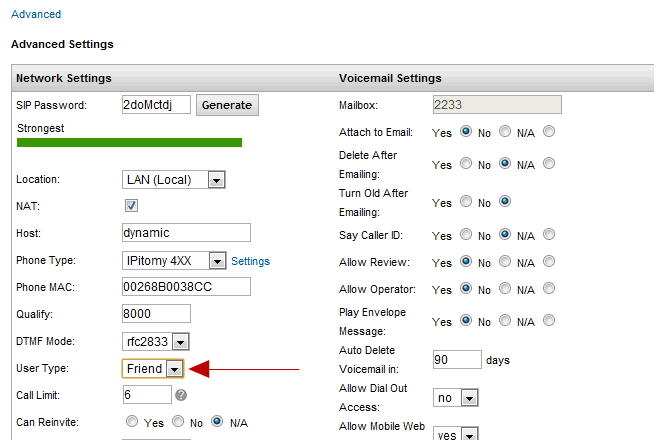
Task: Click the green password strength bar
Action: pos(129,143)
